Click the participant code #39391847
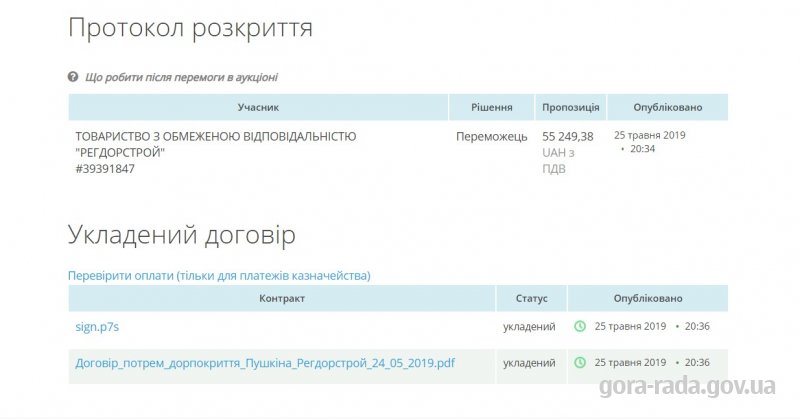 [x=105, y=169]
